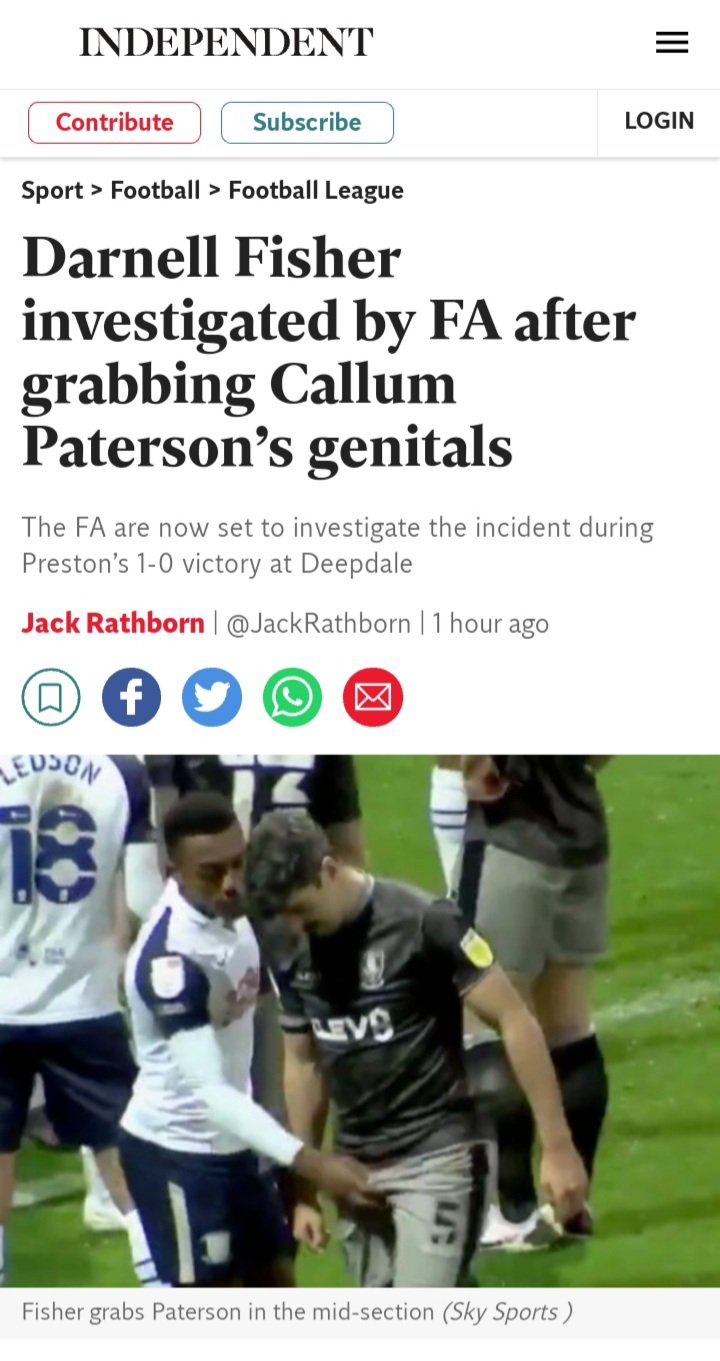Tap the '1 hour ago' timestamp

[490, 623]
